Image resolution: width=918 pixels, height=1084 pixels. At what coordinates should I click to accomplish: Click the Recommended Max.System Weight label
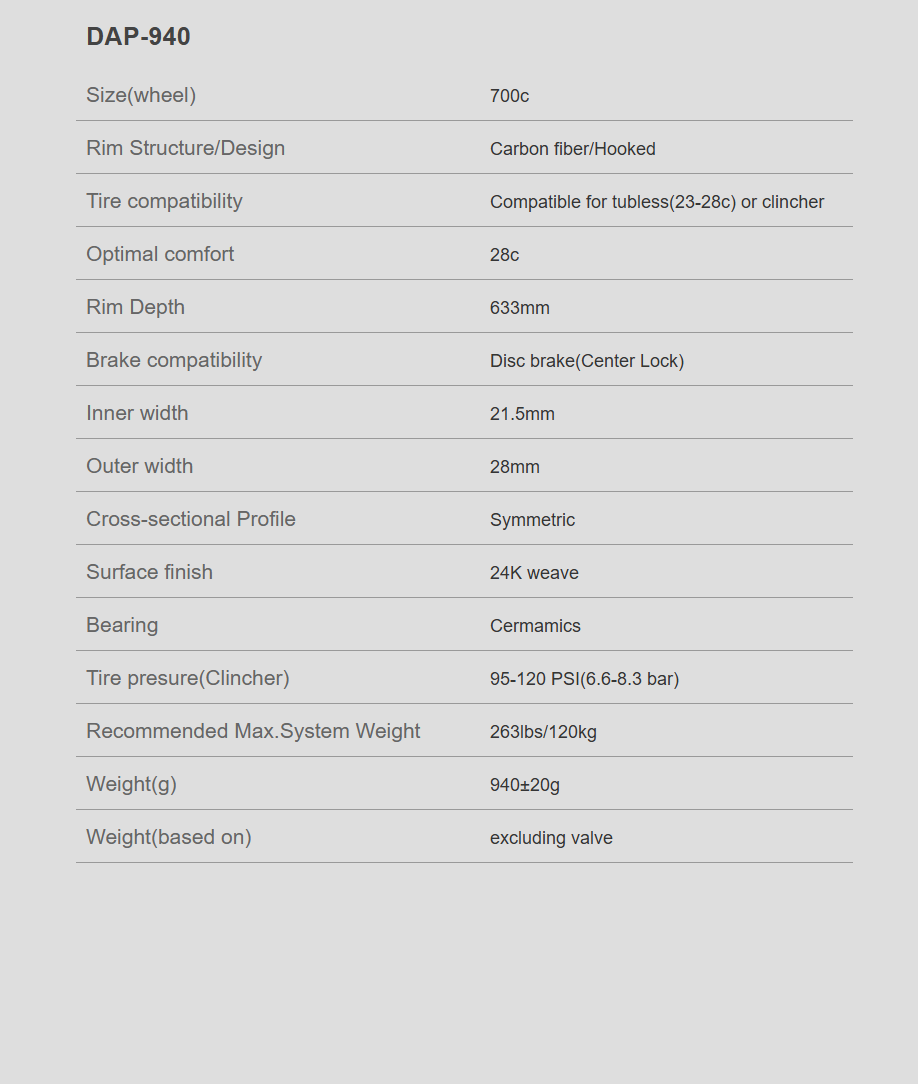click(x=253, y=731)
